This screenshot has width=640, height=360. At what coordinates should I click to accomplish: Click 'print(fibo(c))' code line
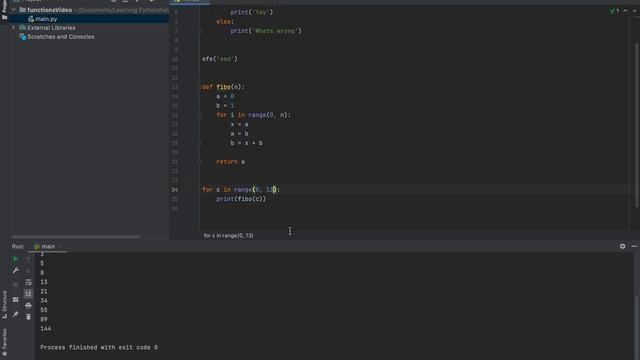pos(241,199)
